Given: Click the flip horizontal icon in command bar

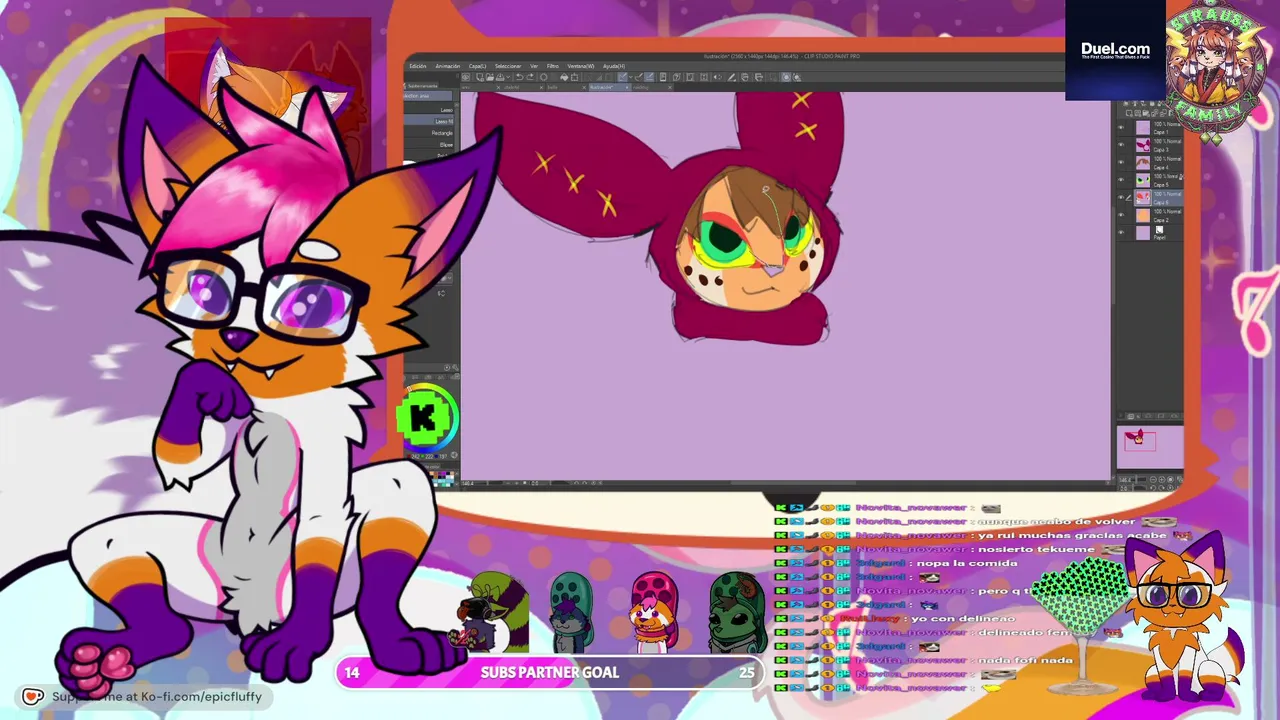Looking at the screenshot, I should pyautogui.click(x=718, y=77).
